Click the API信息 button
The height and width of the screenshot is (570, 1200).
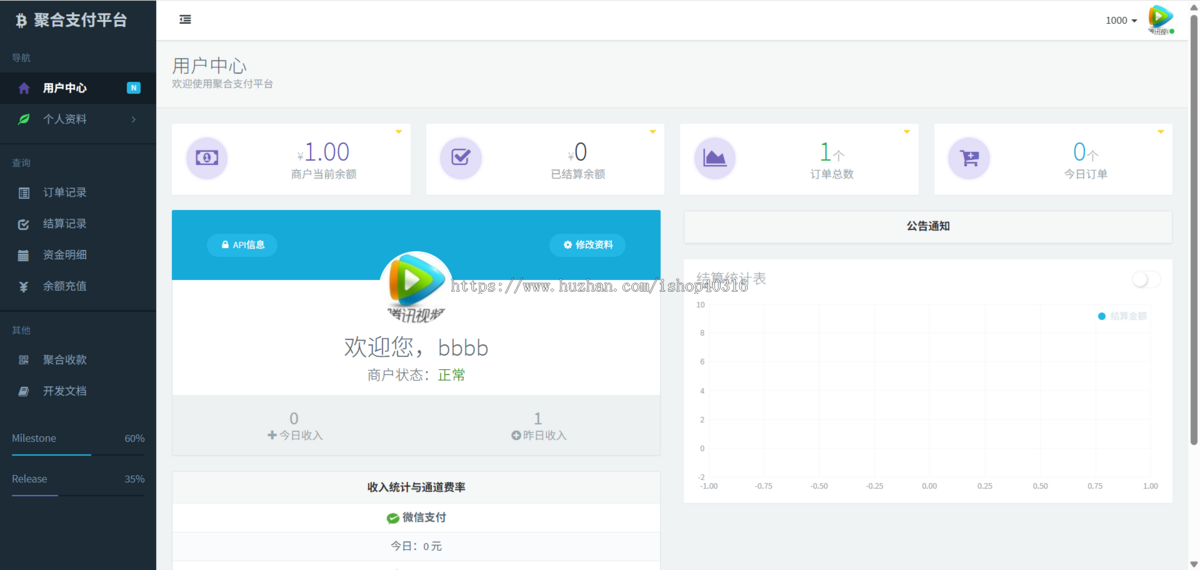coord(242,245)
